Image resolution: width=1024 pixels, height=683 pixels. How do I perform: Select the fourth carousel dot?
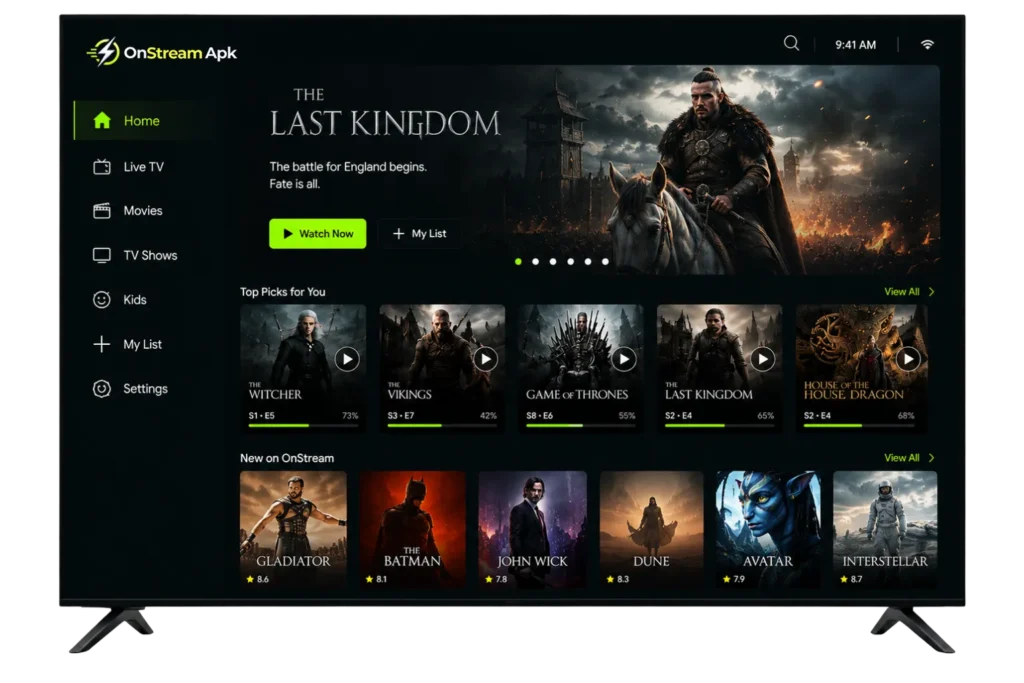point(571,262)
